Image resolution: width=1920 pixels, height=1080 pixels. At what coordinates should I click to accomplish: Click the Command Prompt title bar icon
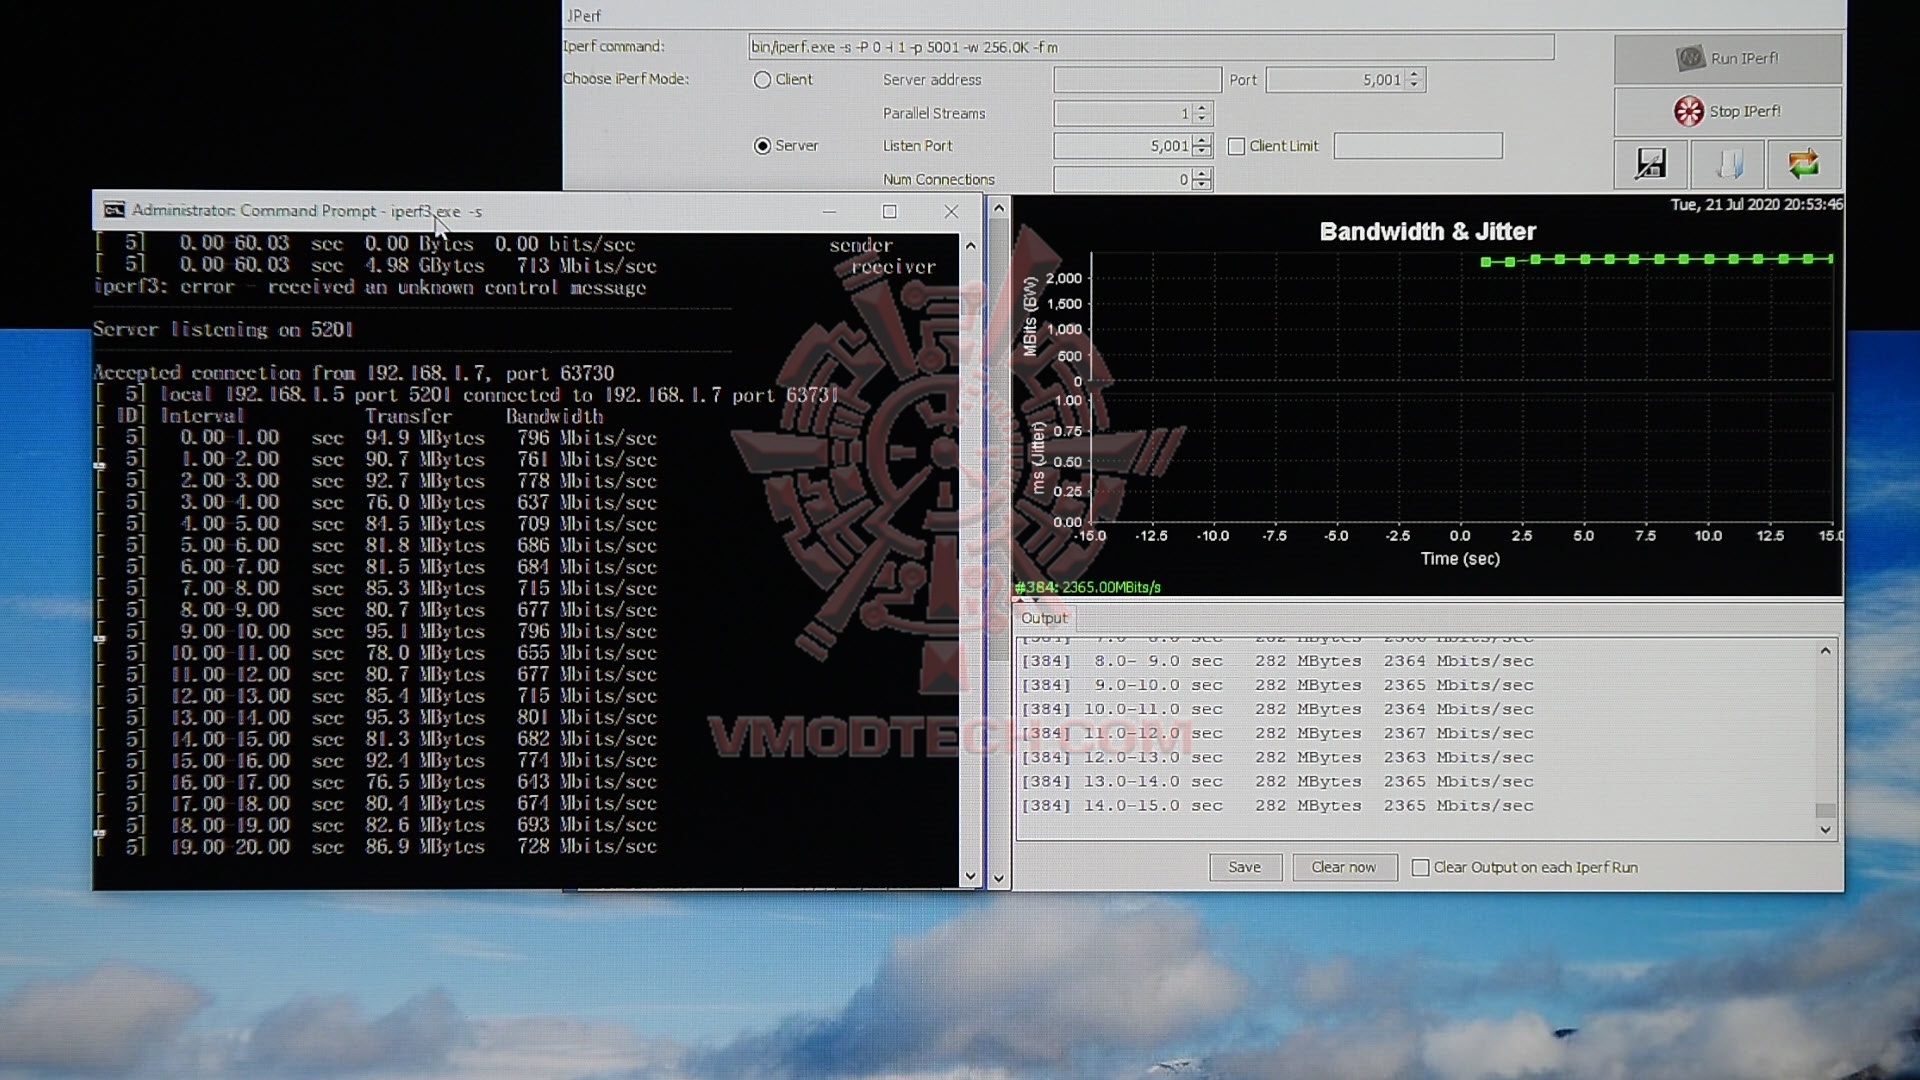[114, 210]
